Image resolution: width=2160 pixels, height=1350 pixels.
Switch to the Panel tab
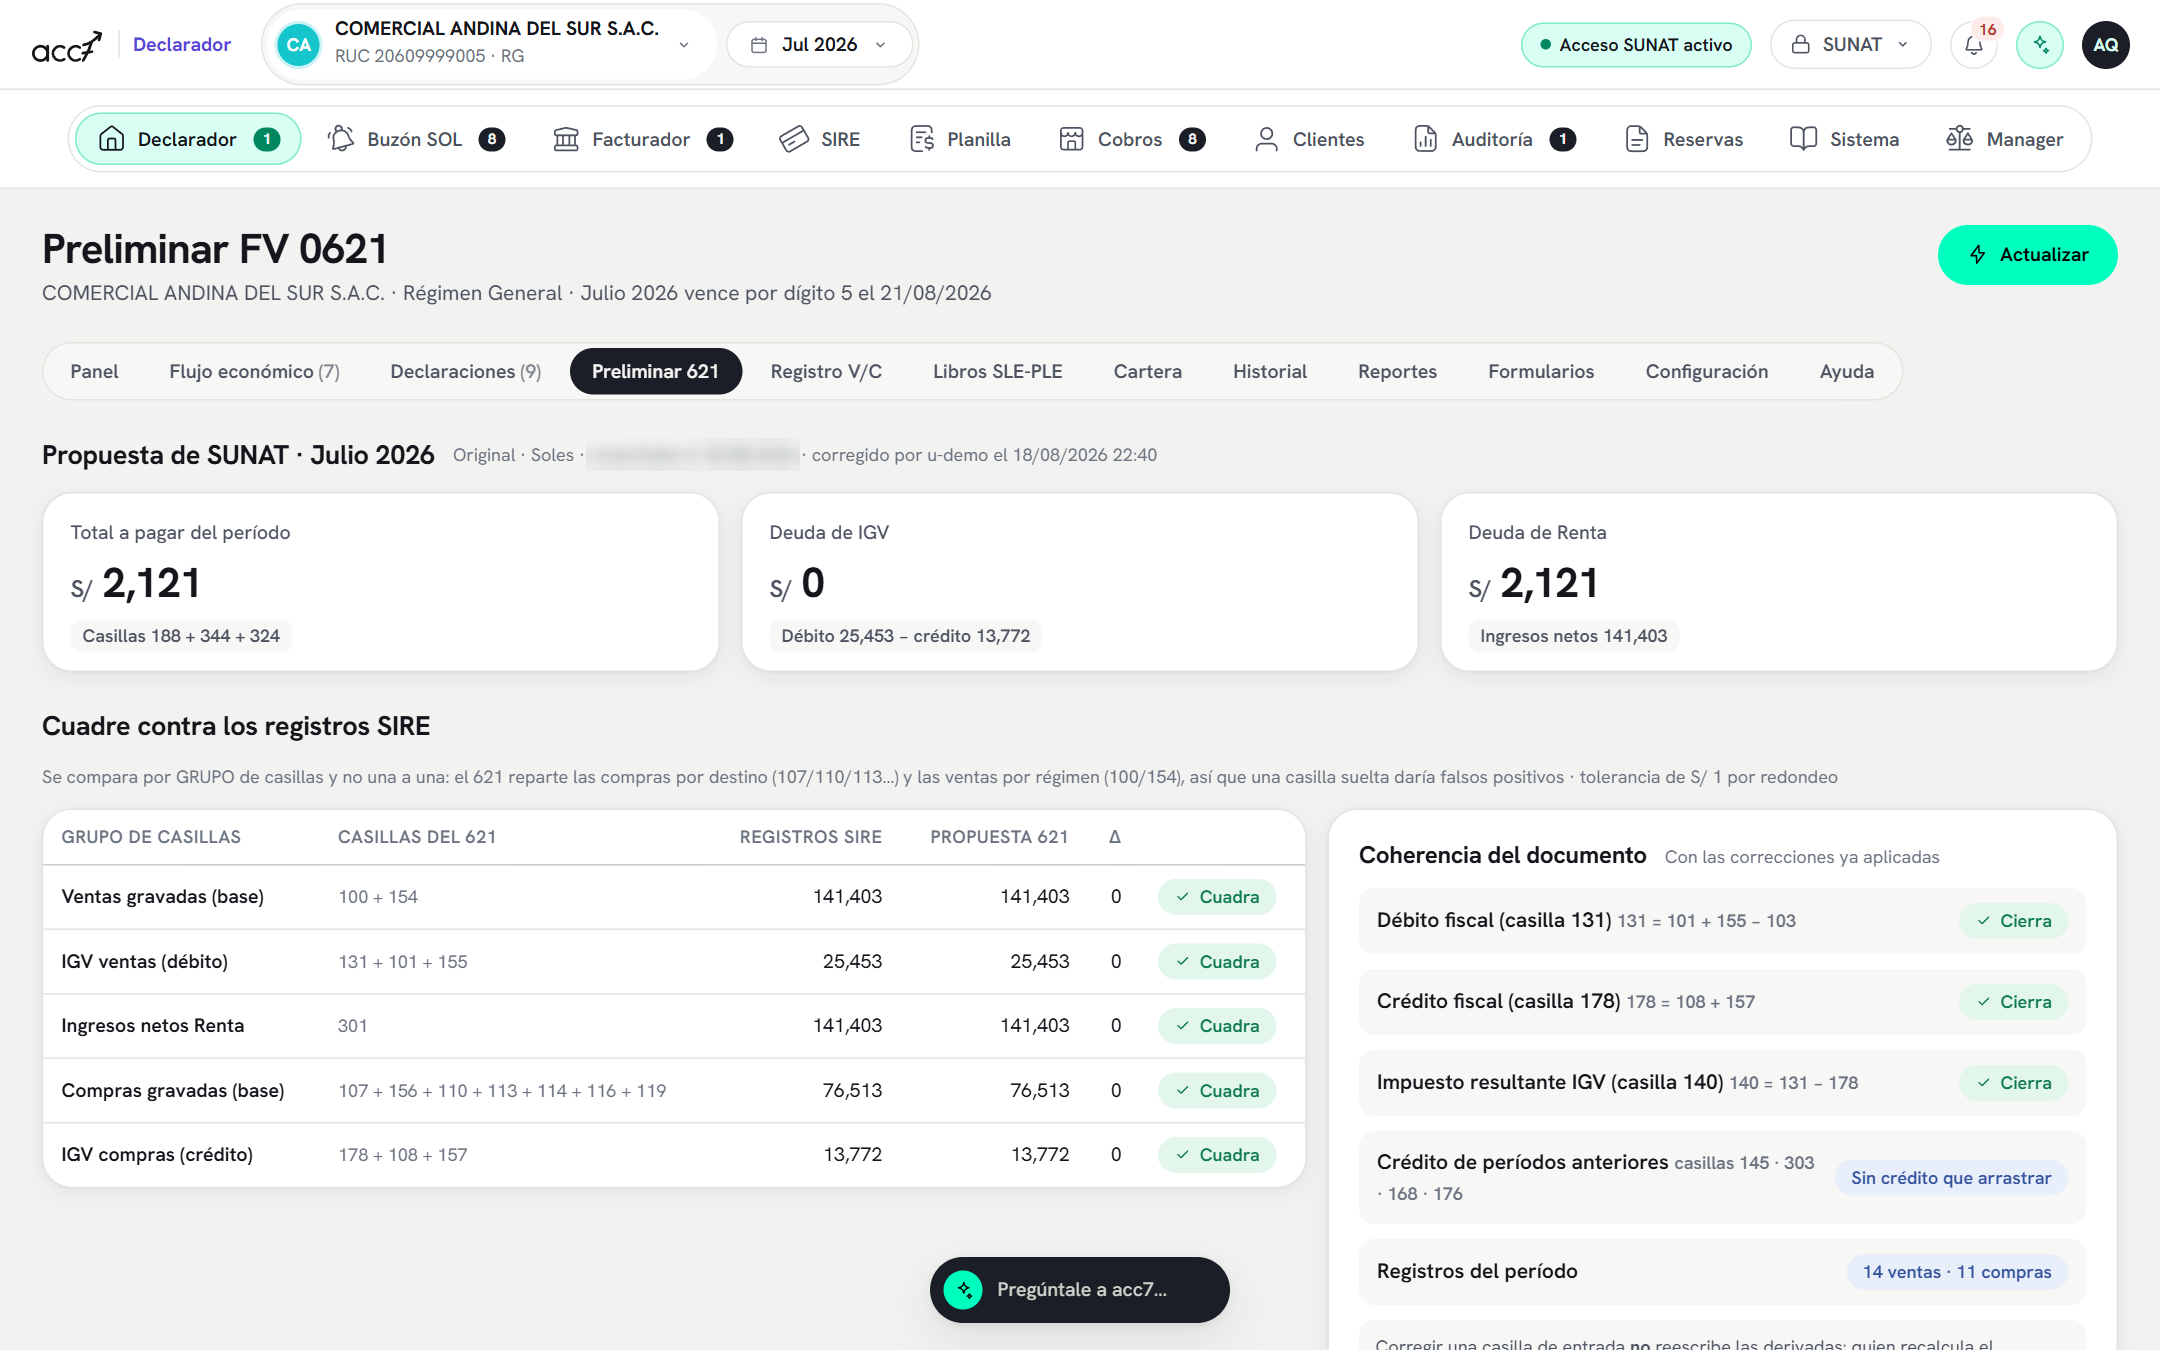(x=94, y=371)
